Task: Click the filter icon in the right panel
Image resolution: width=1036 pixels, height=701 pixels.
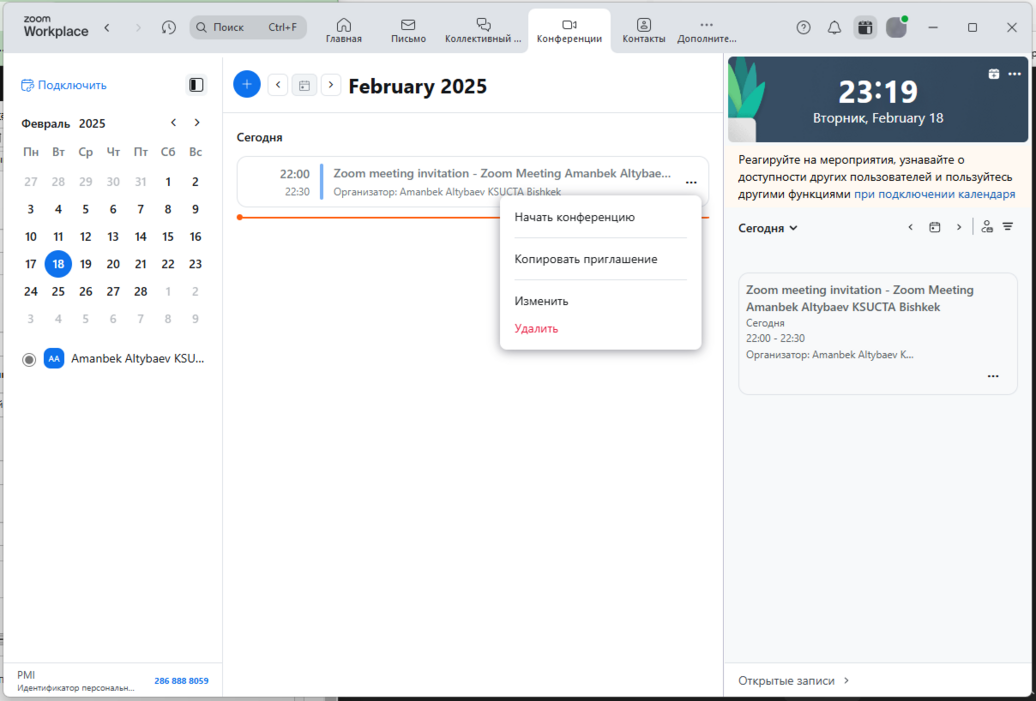Action: 1008,227
